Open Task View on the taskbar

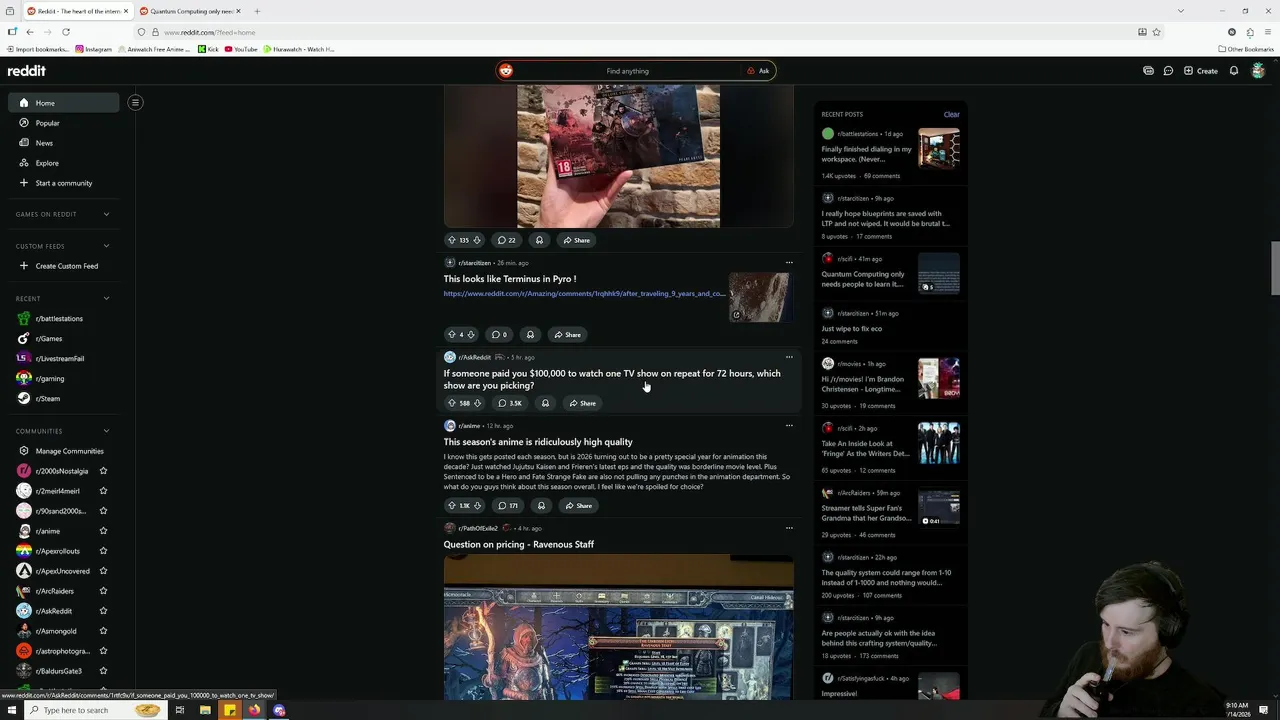(x=180, y=710)
